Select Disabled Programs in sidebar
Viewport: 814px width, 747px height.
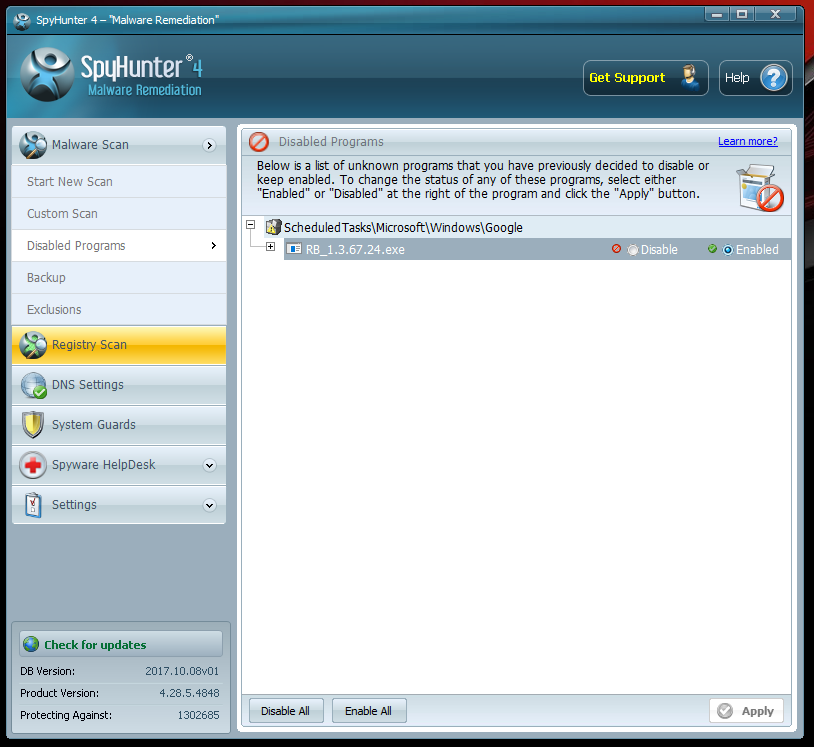click(119, 246)
